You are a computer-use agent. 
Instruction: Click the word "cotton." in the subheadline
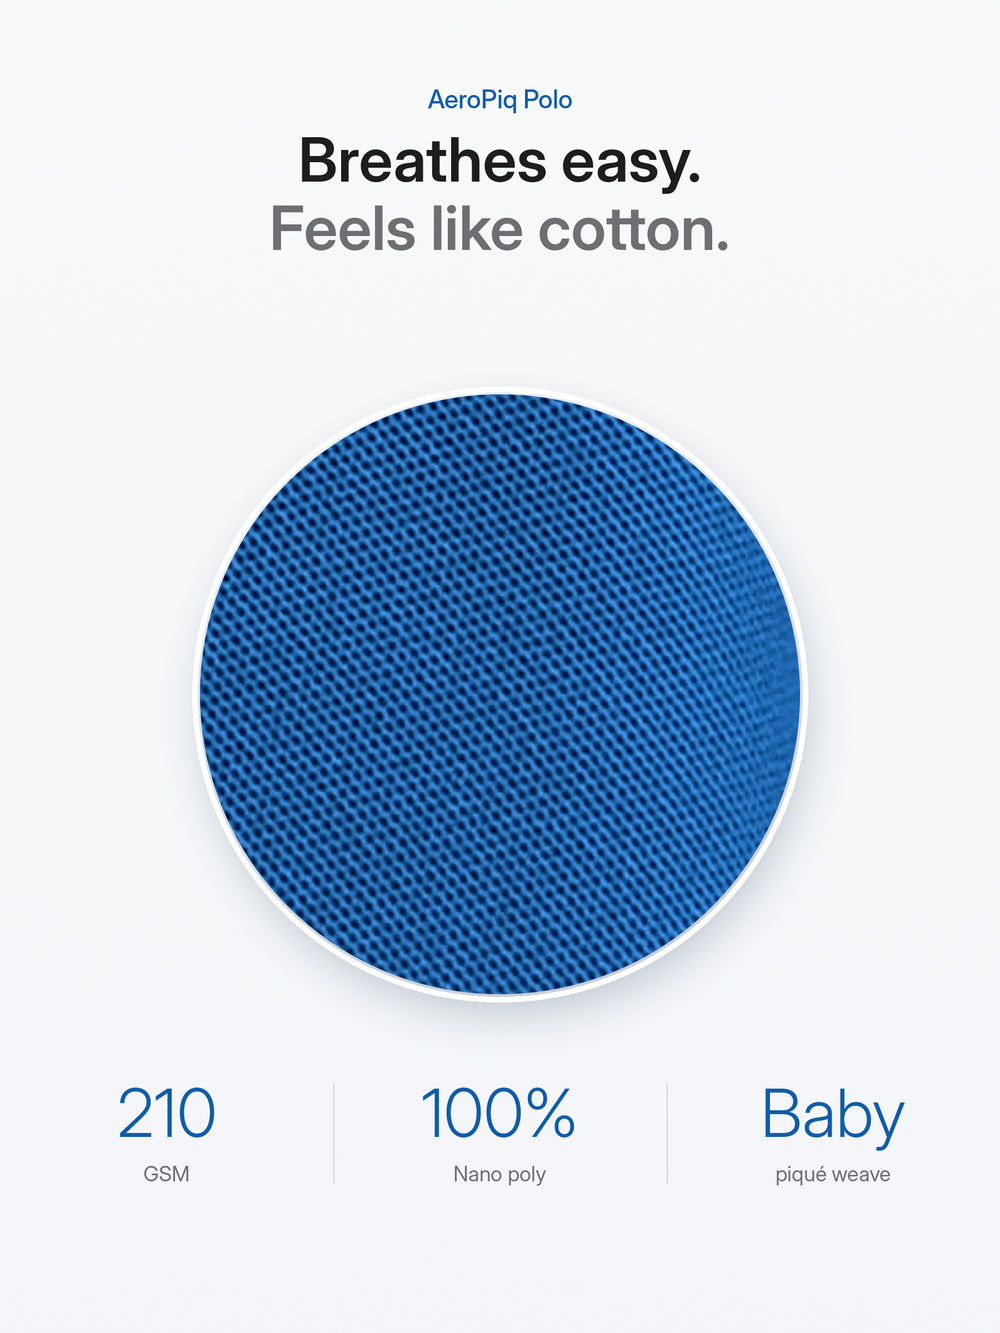click(x=634, y=230)
